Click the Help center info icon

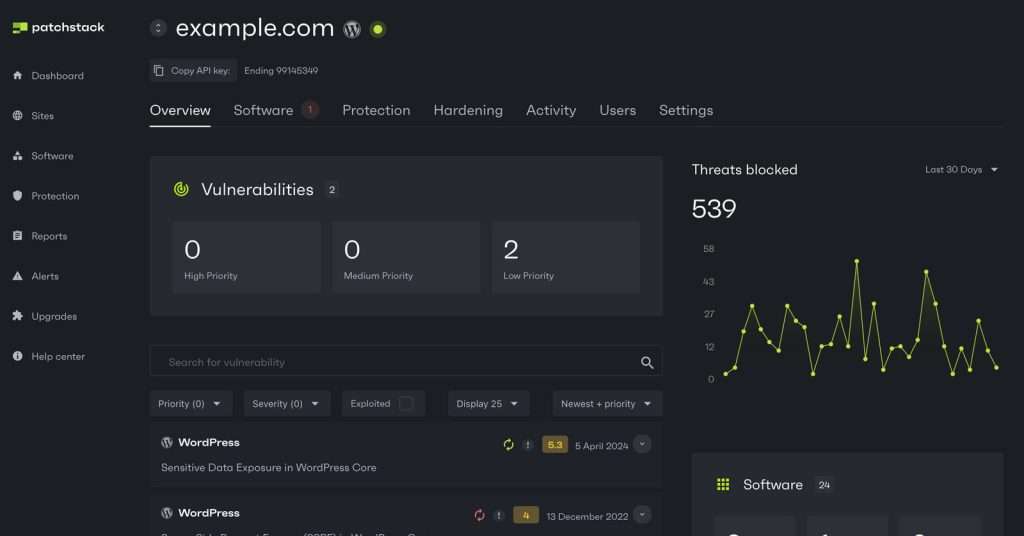18,356
